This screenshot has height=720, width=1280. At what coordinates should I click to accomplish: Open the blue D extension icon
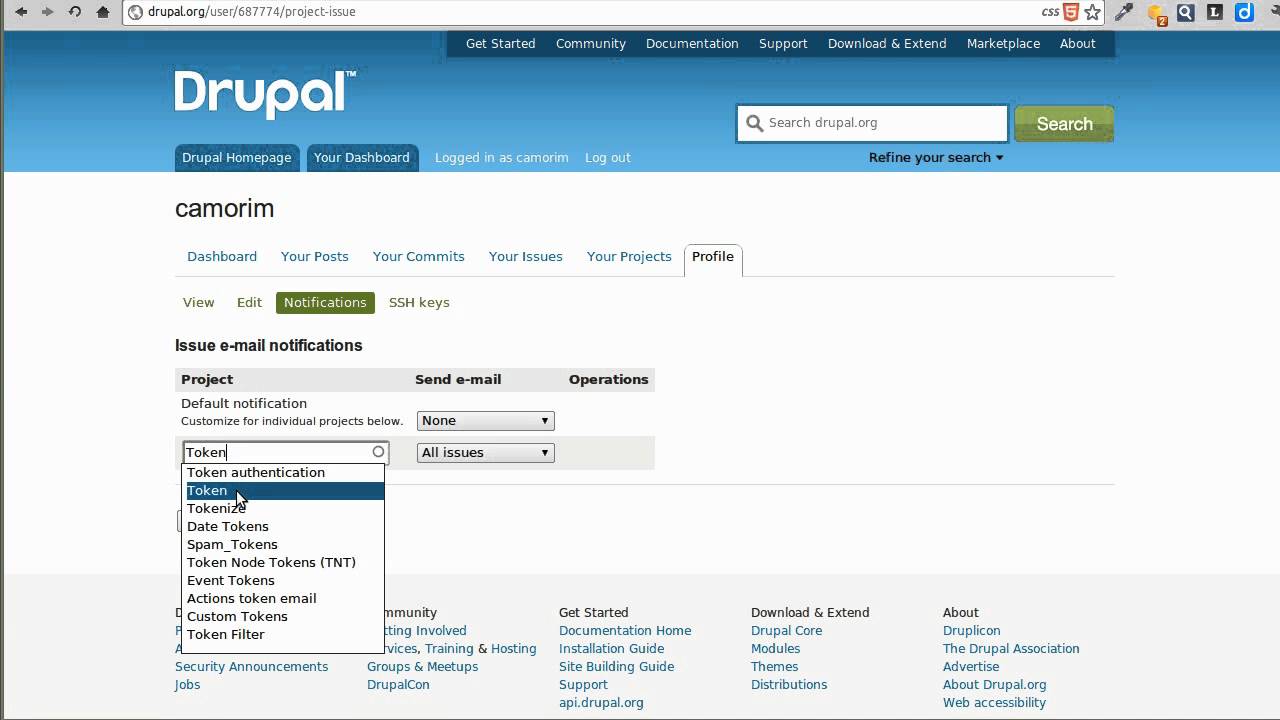[x=1244, y=12]
